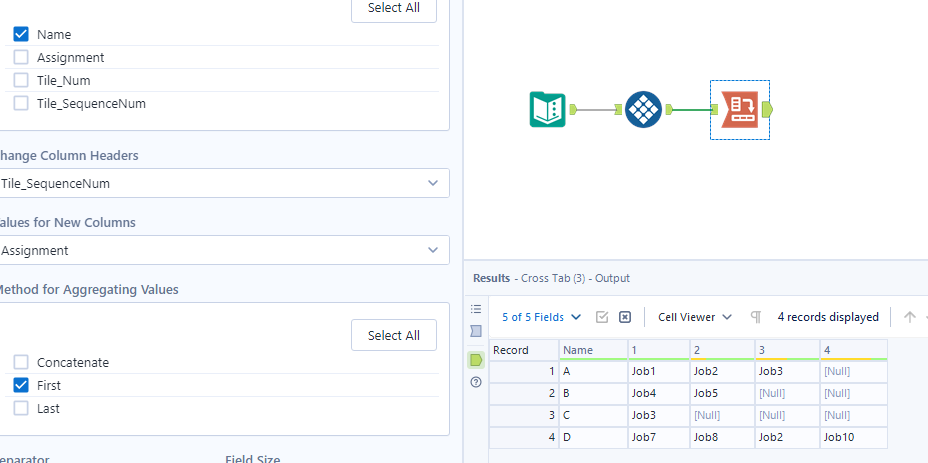Check the Tile_Num field checkbox
Screen dimensions: 928x463
[x=21, y=80]
